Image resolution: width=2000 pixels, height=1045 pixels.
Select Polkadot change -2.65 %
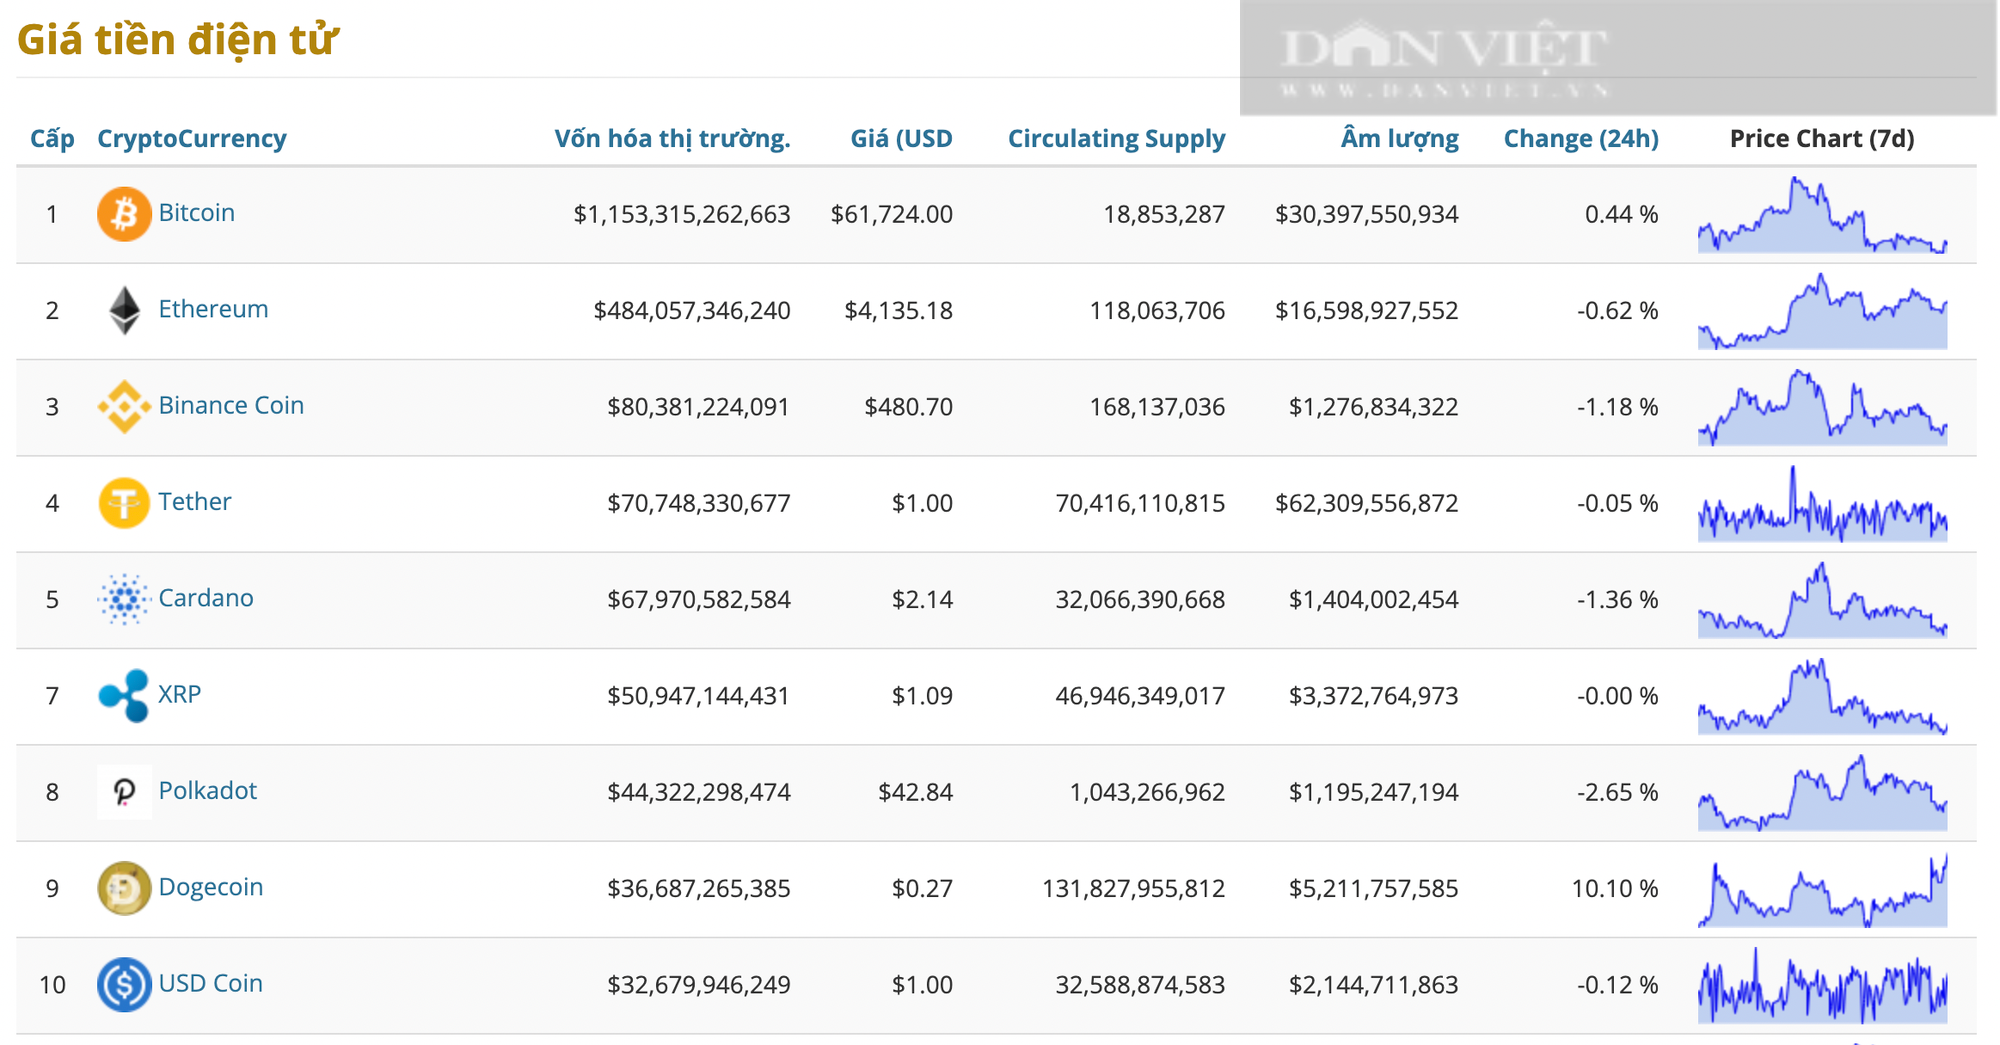(1618, 792)
